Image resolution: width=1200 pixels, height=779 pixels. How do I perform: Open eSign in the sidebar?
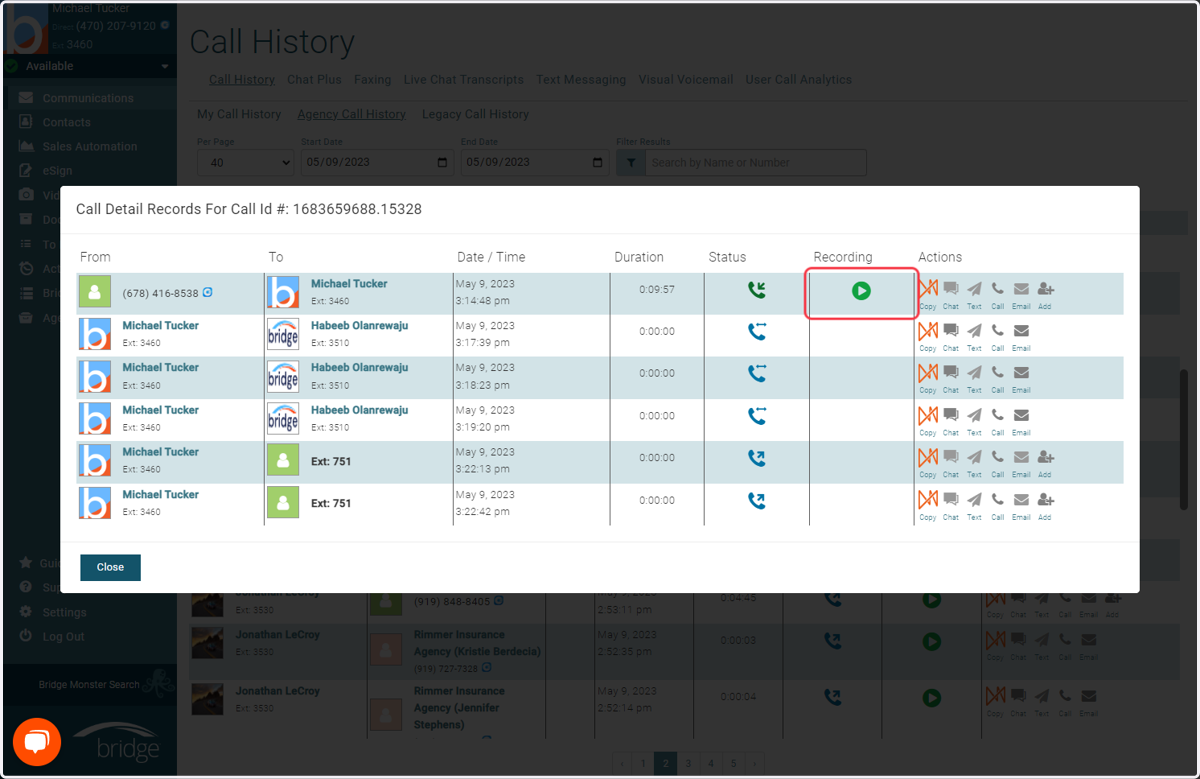click(57, 170)
